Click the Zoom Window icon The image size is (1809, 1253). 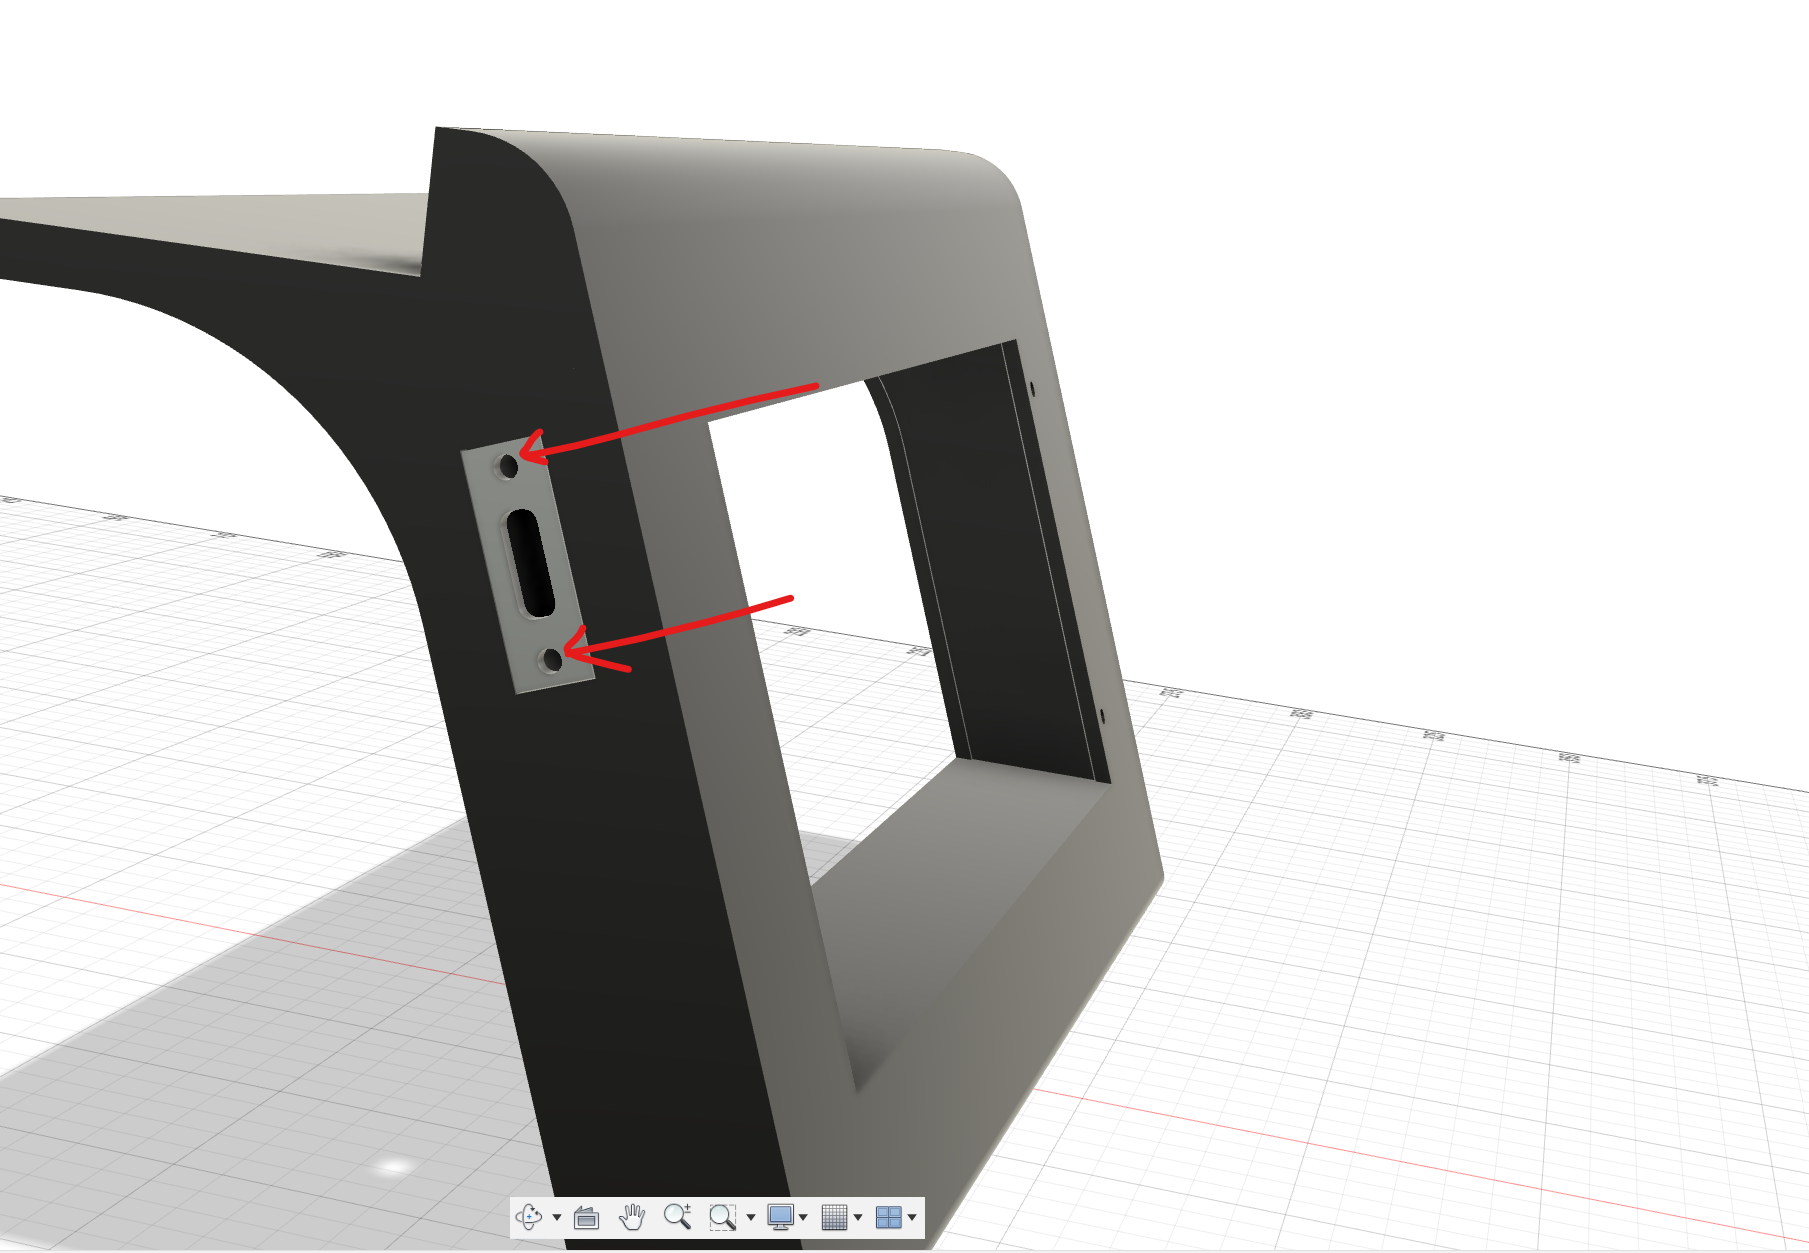pyautogui.click(x=721, y=1217)
